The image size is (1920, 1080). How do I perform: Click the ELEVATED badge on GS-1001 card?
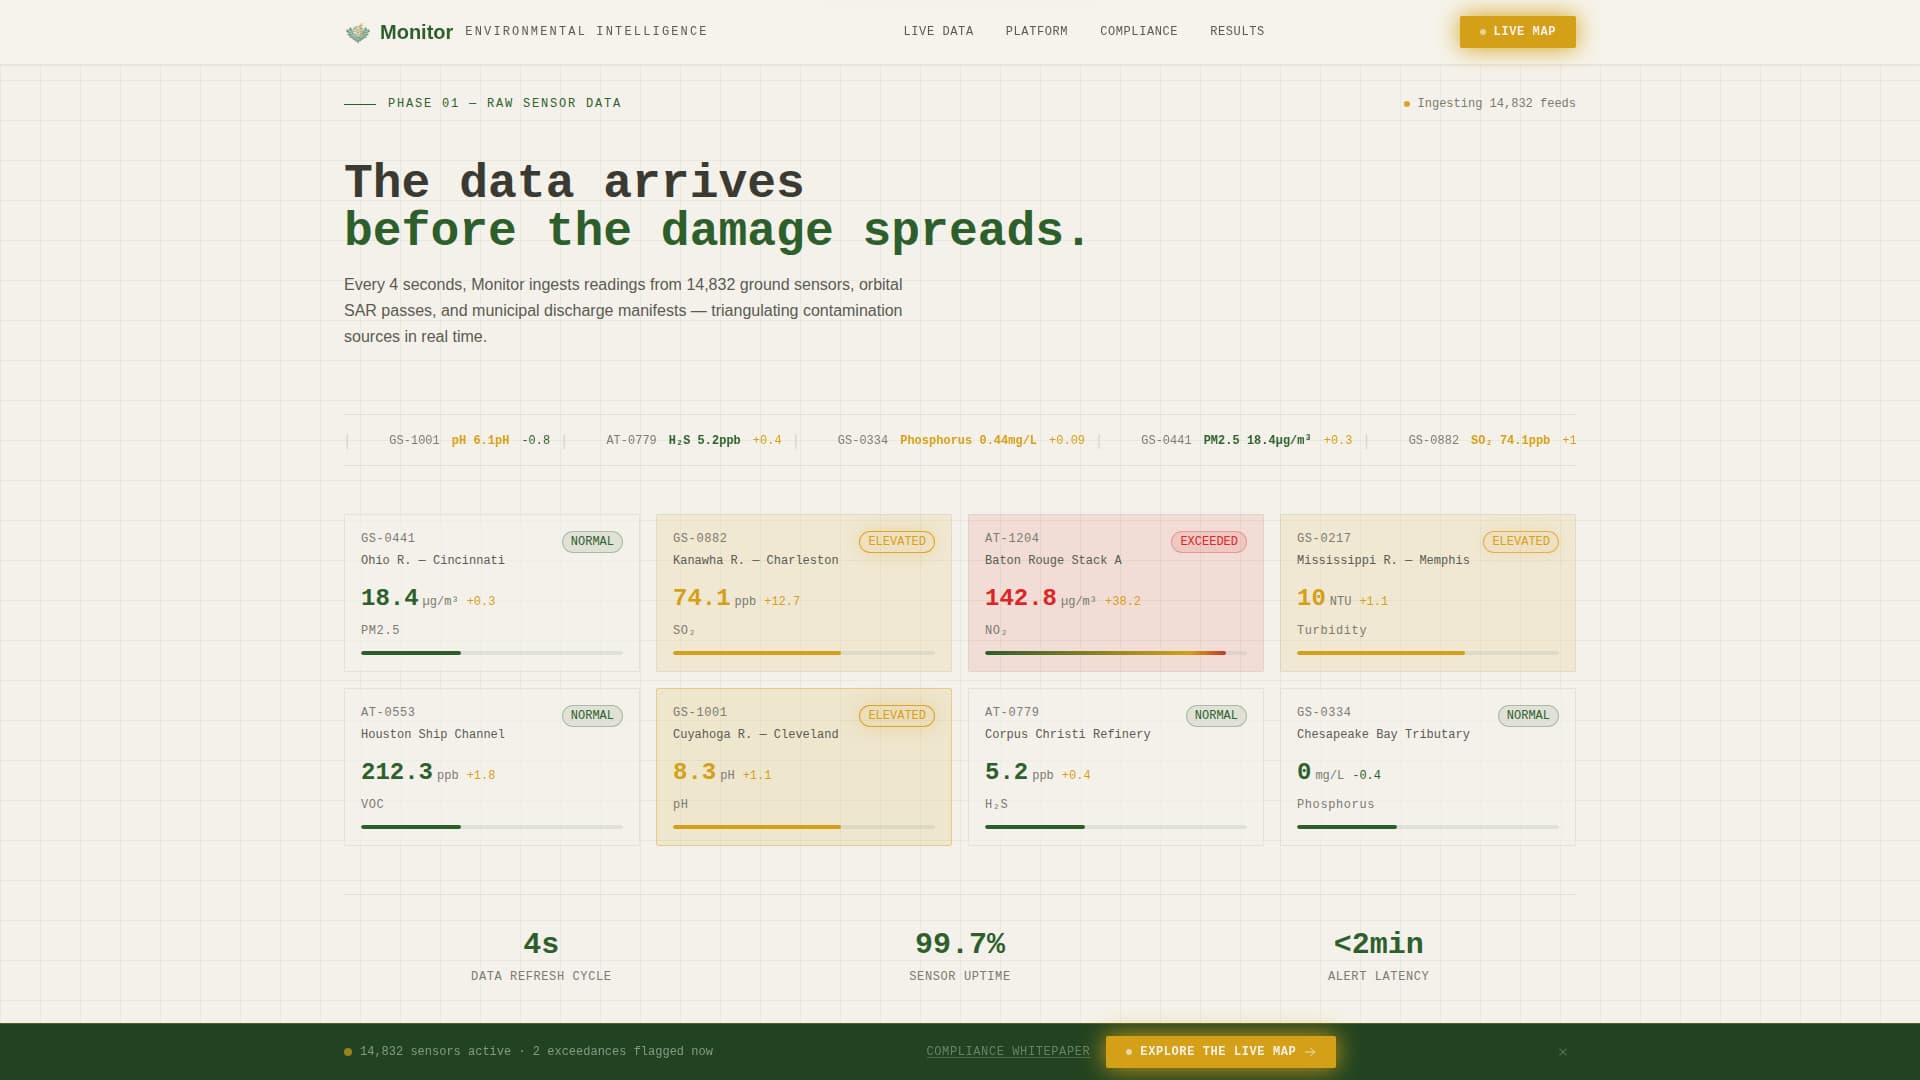897,716
